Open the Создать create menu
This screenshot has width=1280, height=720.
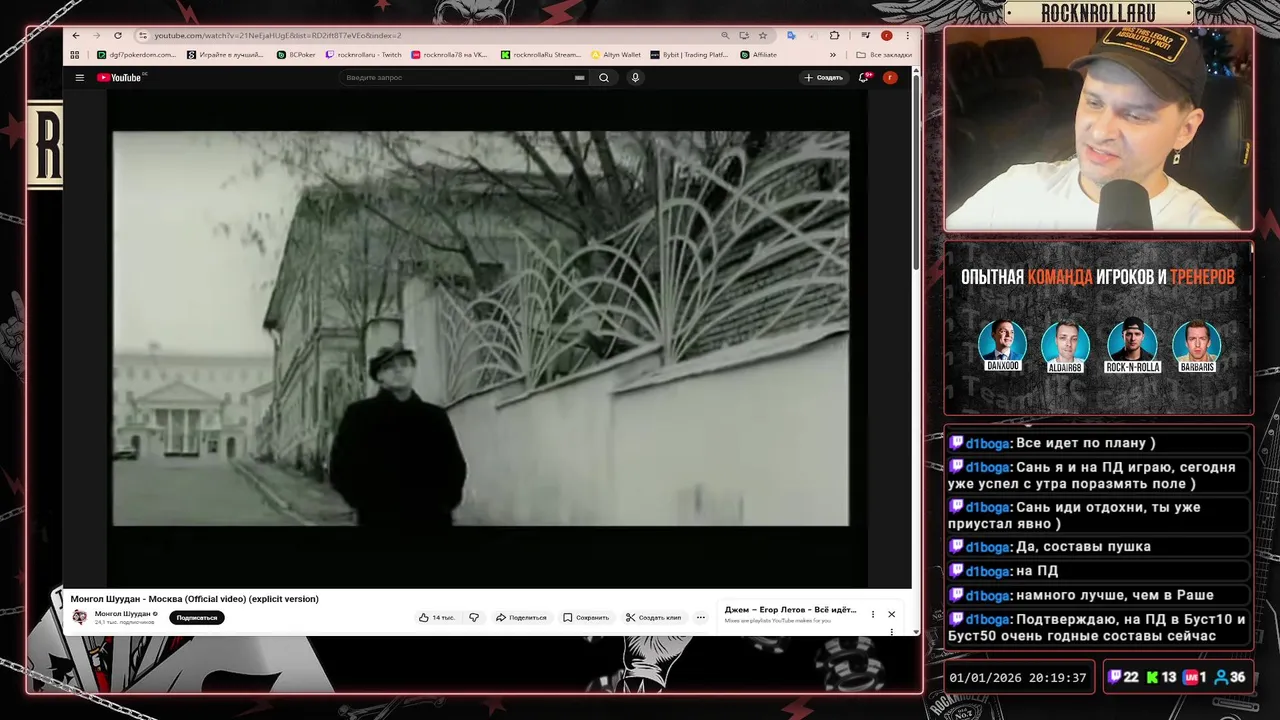823,77
